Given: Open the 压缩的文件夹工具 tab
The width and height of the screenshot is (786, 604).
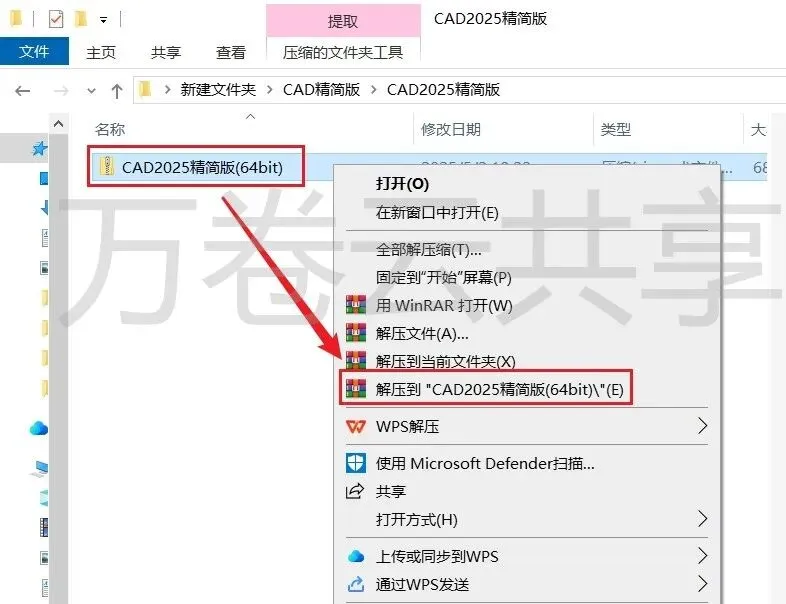Looking at the screenshot, I should pyautogui.click(x=343, y=52).
